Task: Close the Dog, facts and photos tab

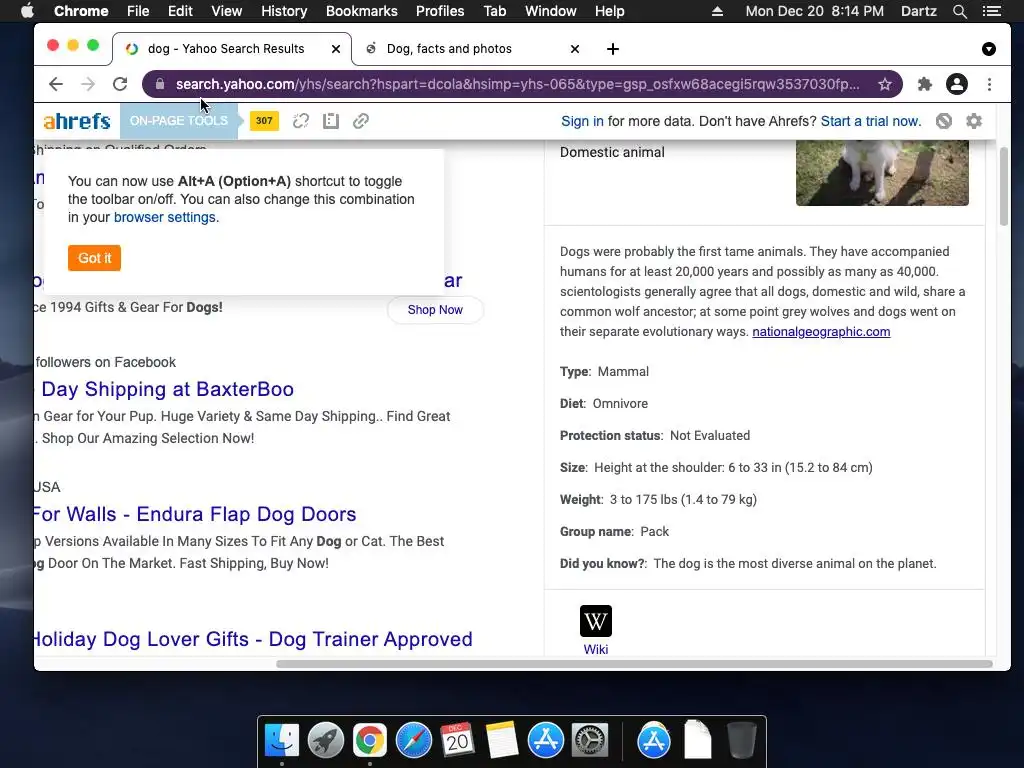Action: point(575,49)
